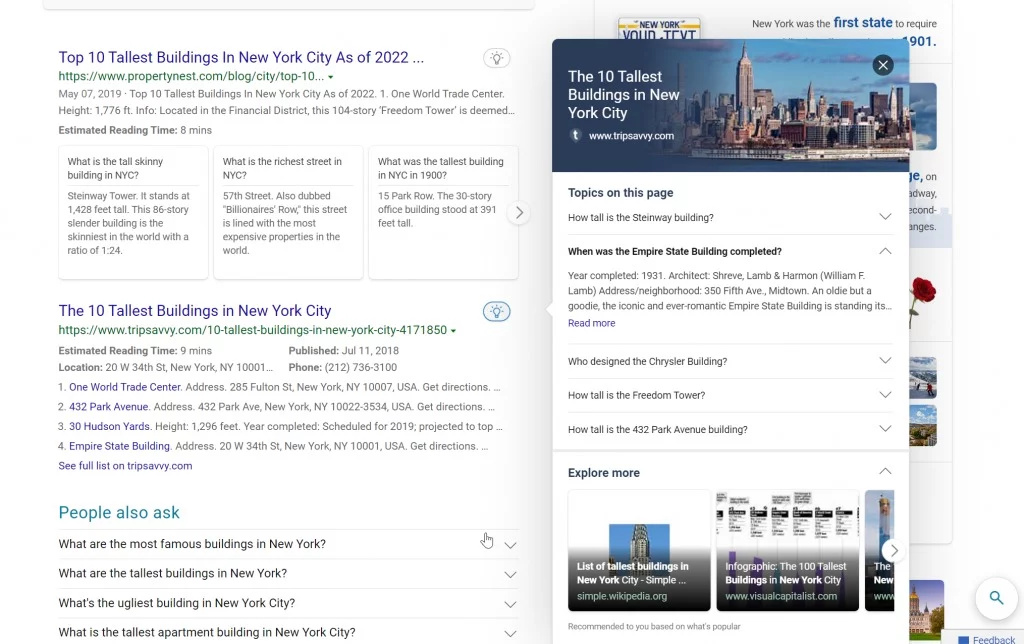Click the 'List of tallest buildings' Wikipedia thumbnail
Viewport: 1024px width, 644px height.
639,550
